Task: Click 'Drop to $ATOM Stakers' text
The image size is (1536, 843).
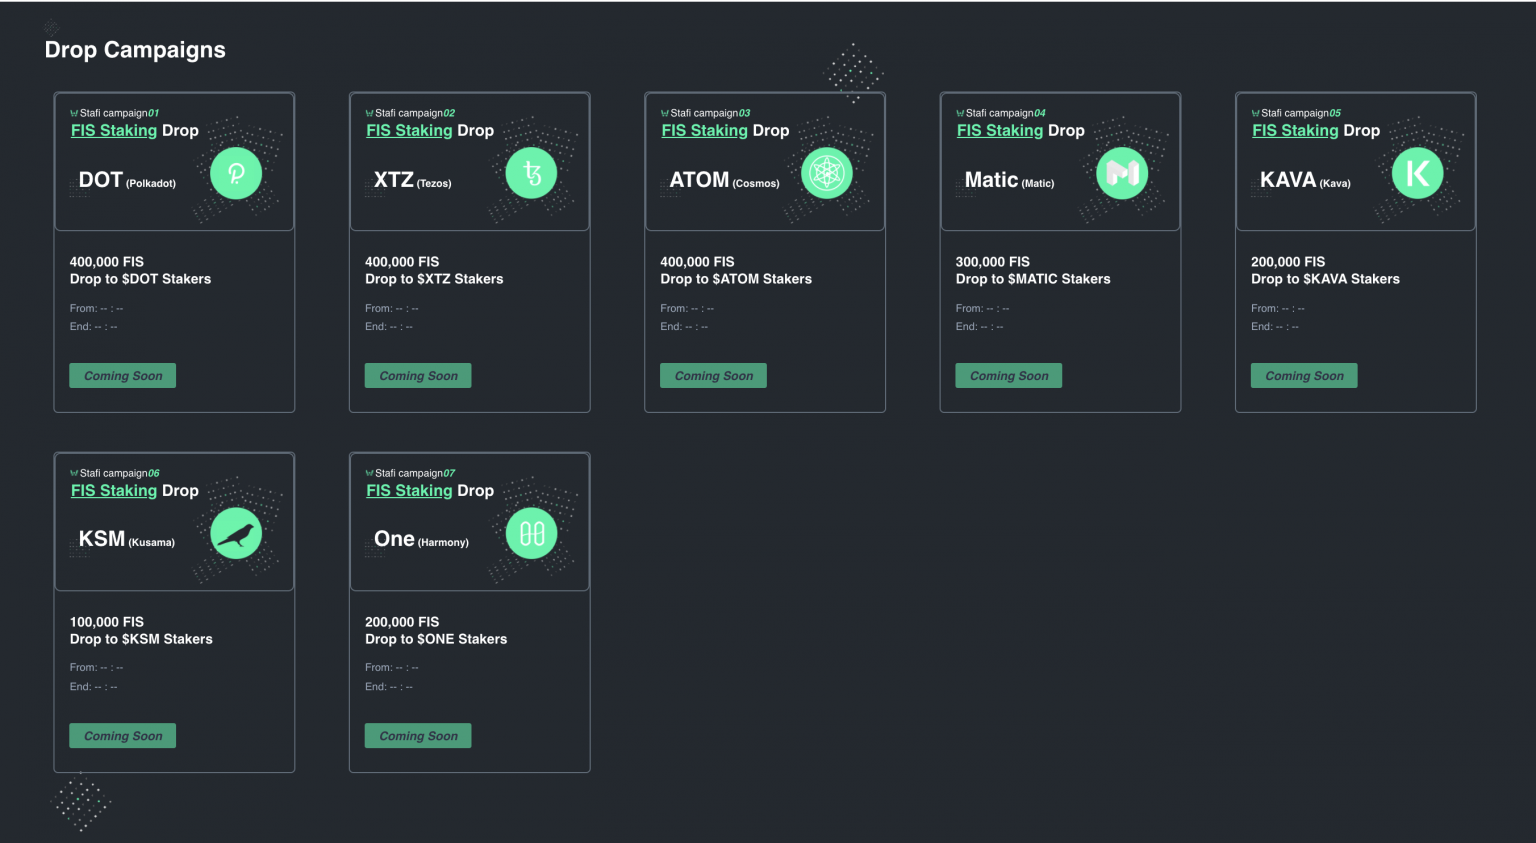Action: [x=736, y=279]
